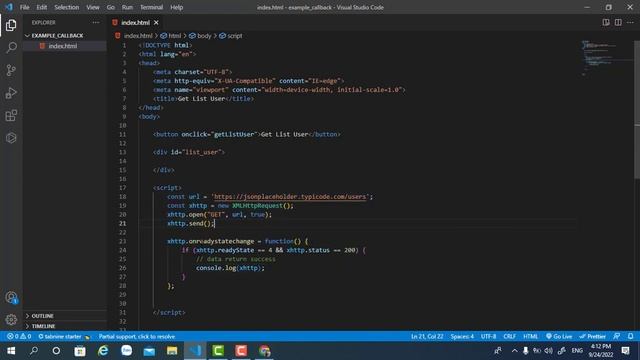
Task: Open the Explorer view in activity bar
Action: click(x=11, y=25)
